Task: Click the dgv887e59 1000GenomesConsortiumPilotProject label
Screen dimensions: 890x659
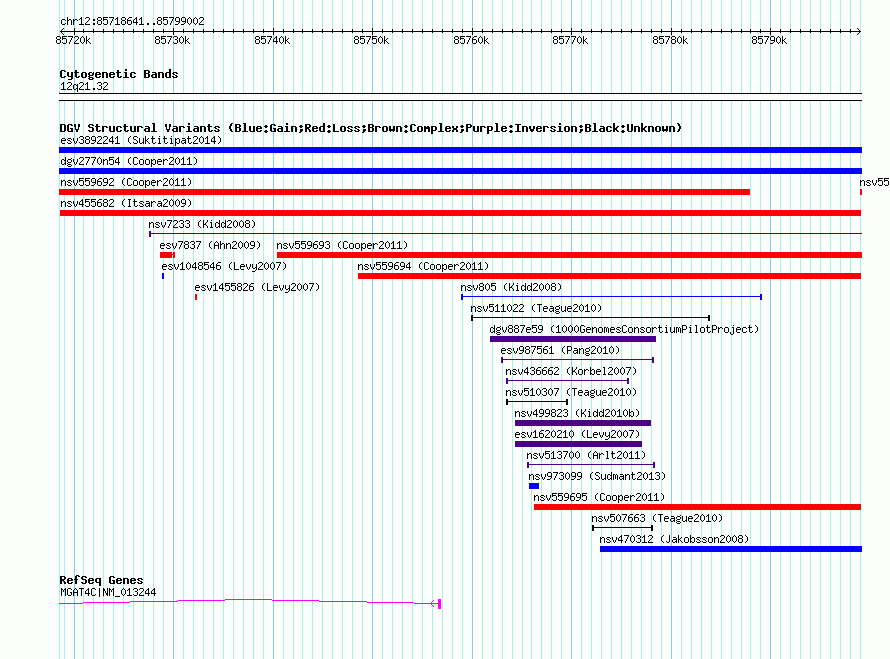Action: (624, 329)
